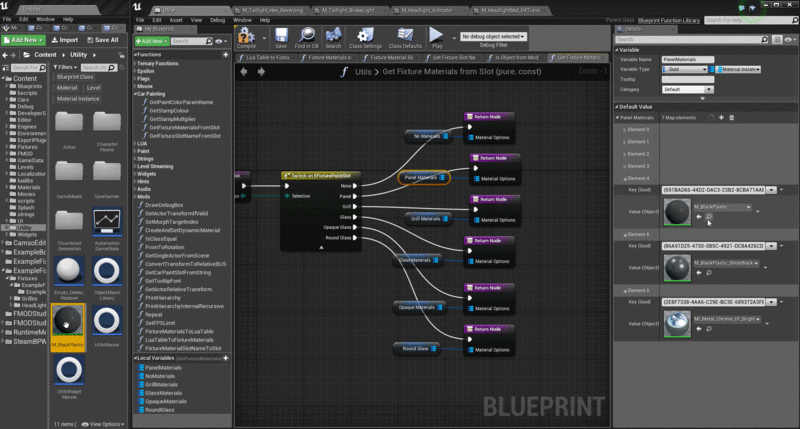Image resolution: width=800 pixels, height=429 pixels.
Task: Open M_BlackPlastic value asset dropdown
Action: [x=722, y=207]
